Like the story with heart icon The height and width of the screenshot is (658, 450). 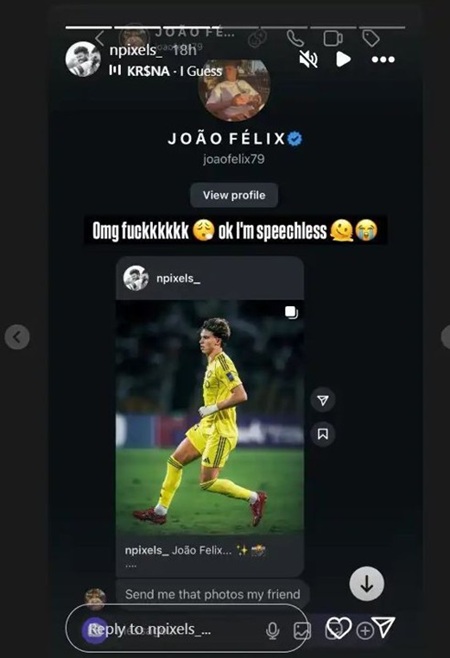338,628
